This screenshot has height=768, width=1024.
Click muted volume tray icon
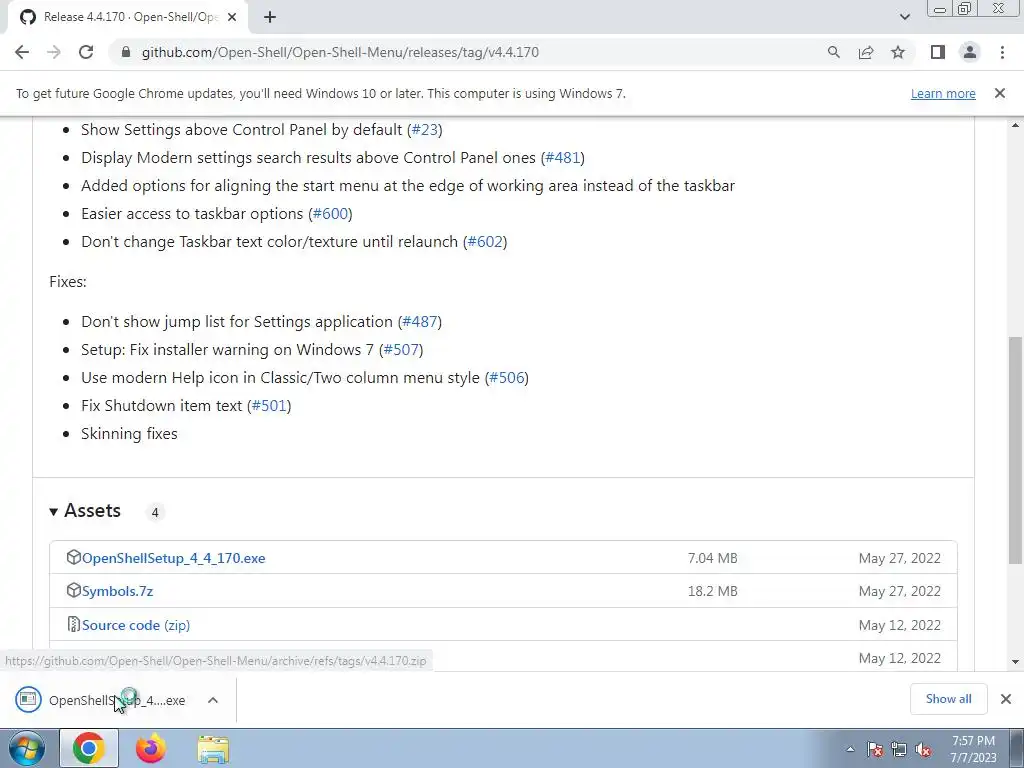(923, 750)
